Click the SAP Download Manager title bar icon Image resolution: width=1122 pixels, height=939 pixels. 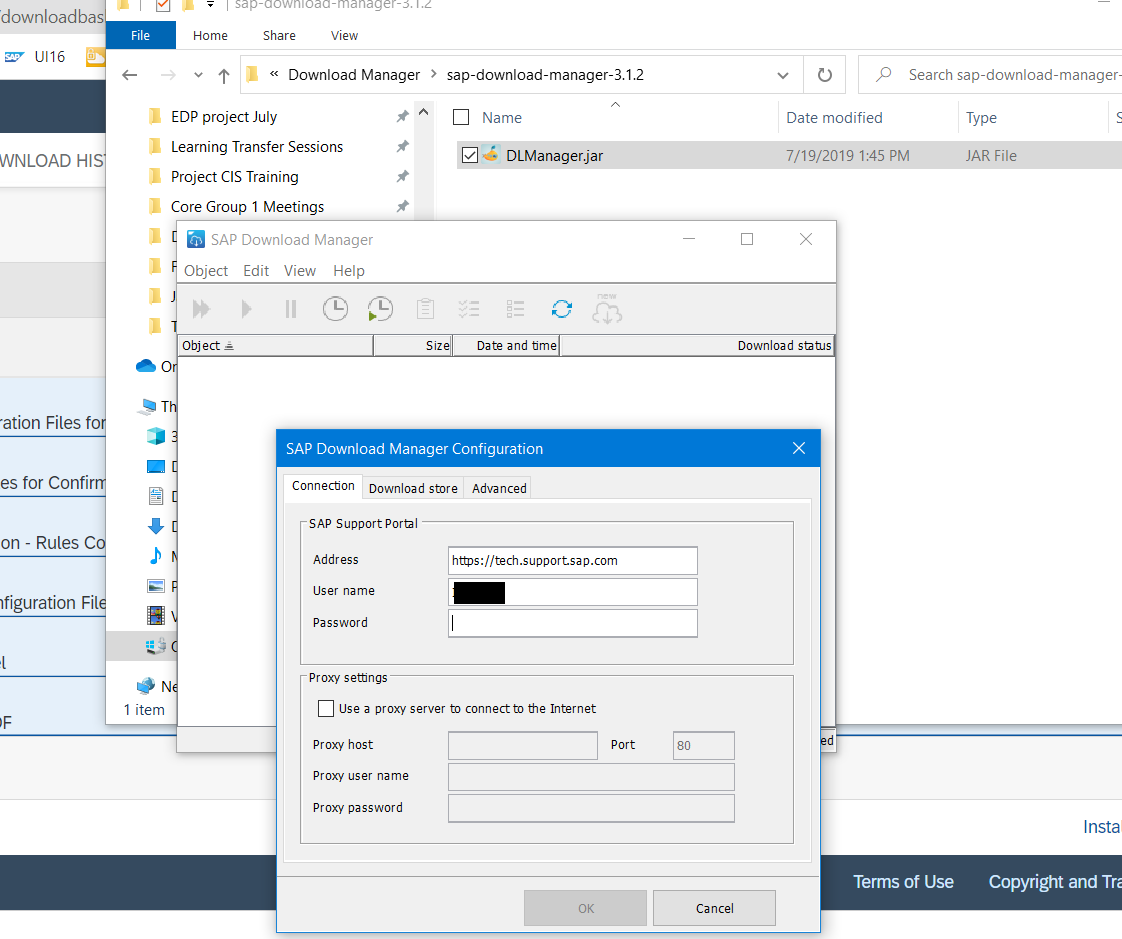pyautogui.click(x=195, y=240)
